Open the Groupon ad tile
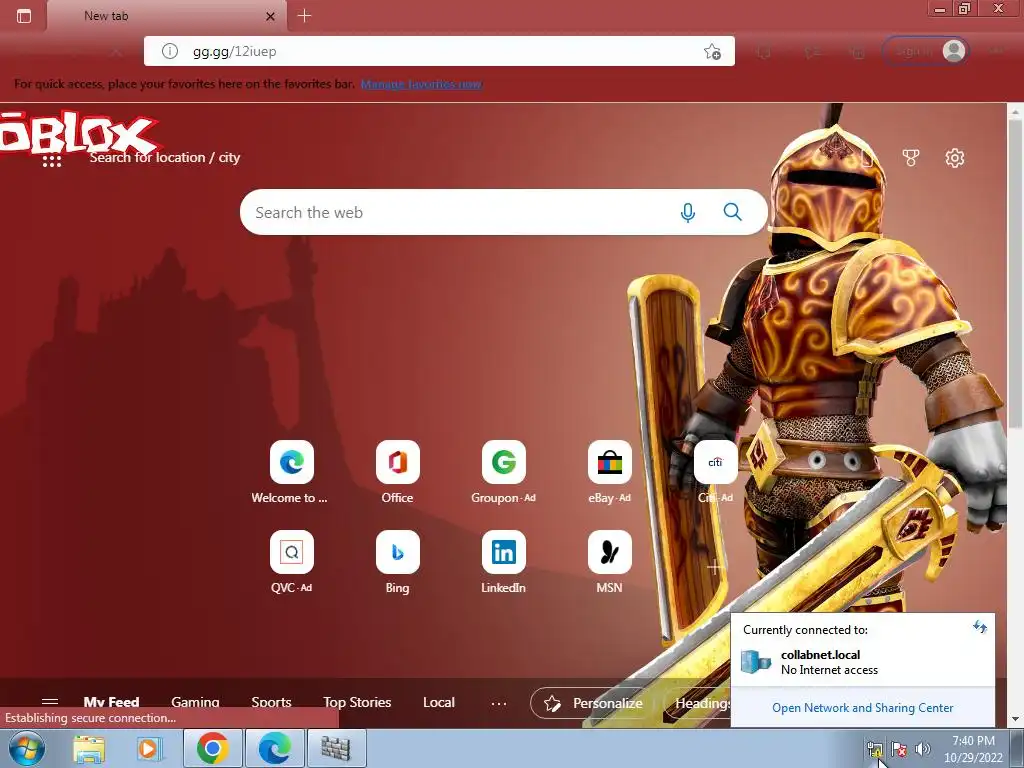This screenshot has width=1024, height=768. click(504, 472)
